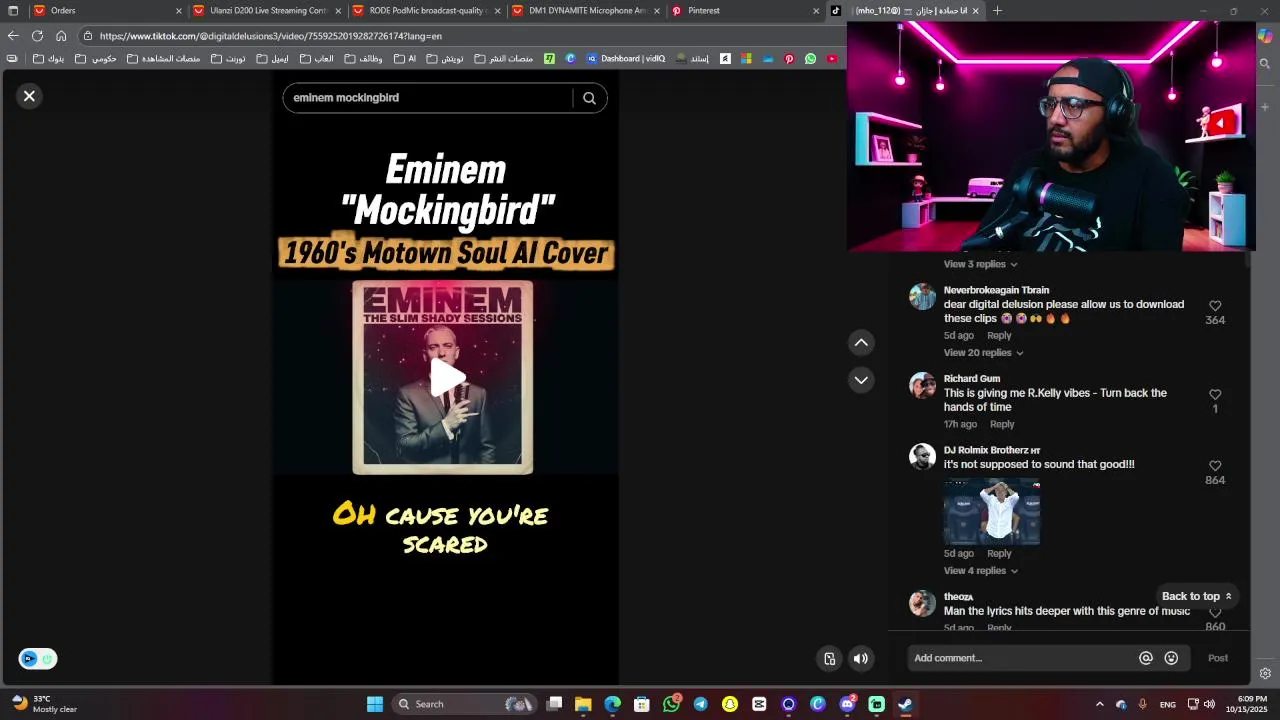This screenshot has width=1280, height=720.
Task: Open the AI bookmarks folder
Action: coord(405,59)
